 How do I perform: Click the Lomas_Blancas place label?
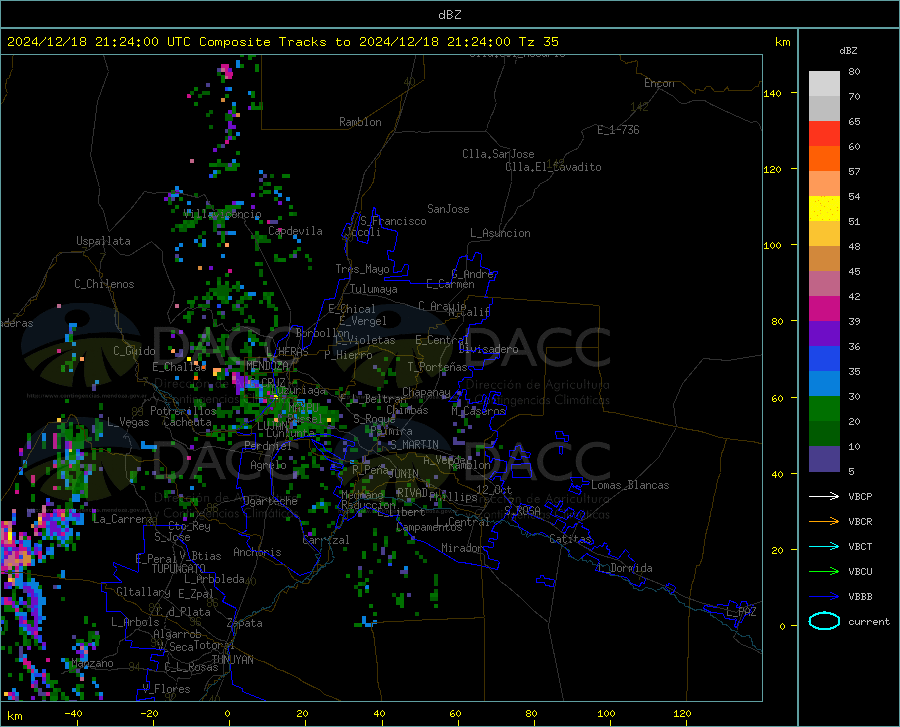630,485
